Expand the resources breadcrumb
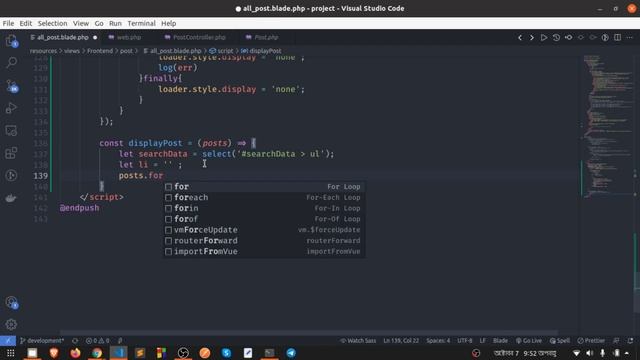This screenshot has width=640, height=360. [43, 51]
